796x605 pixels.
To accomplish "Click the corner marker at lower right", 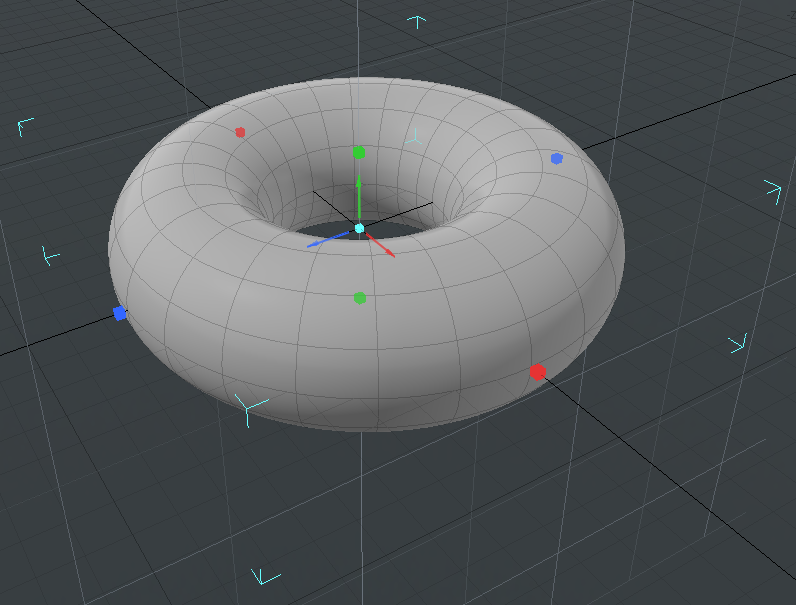I will coord(738,344).
